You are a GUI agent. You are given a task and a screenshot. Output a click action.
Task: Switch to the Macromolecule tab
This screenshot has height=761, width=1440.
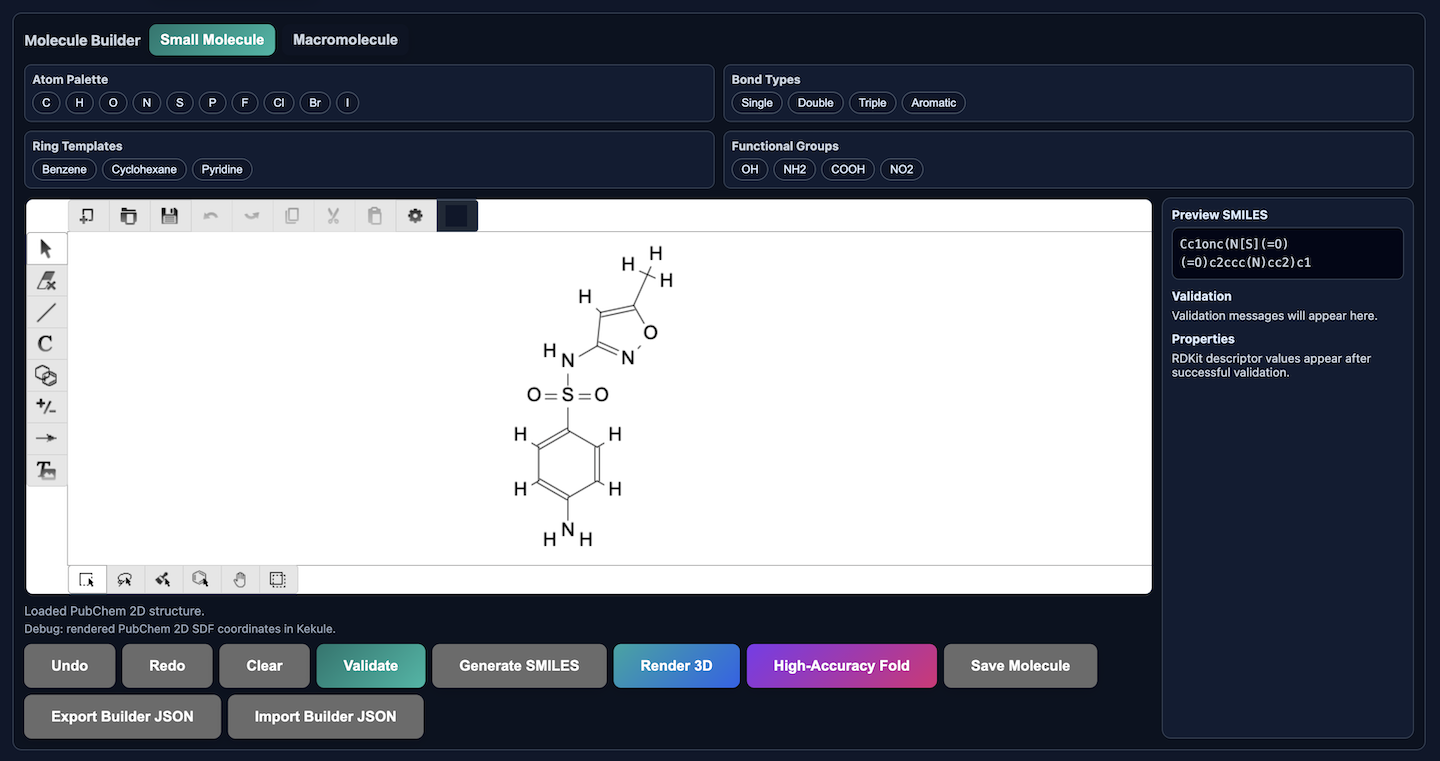[345, 40]
